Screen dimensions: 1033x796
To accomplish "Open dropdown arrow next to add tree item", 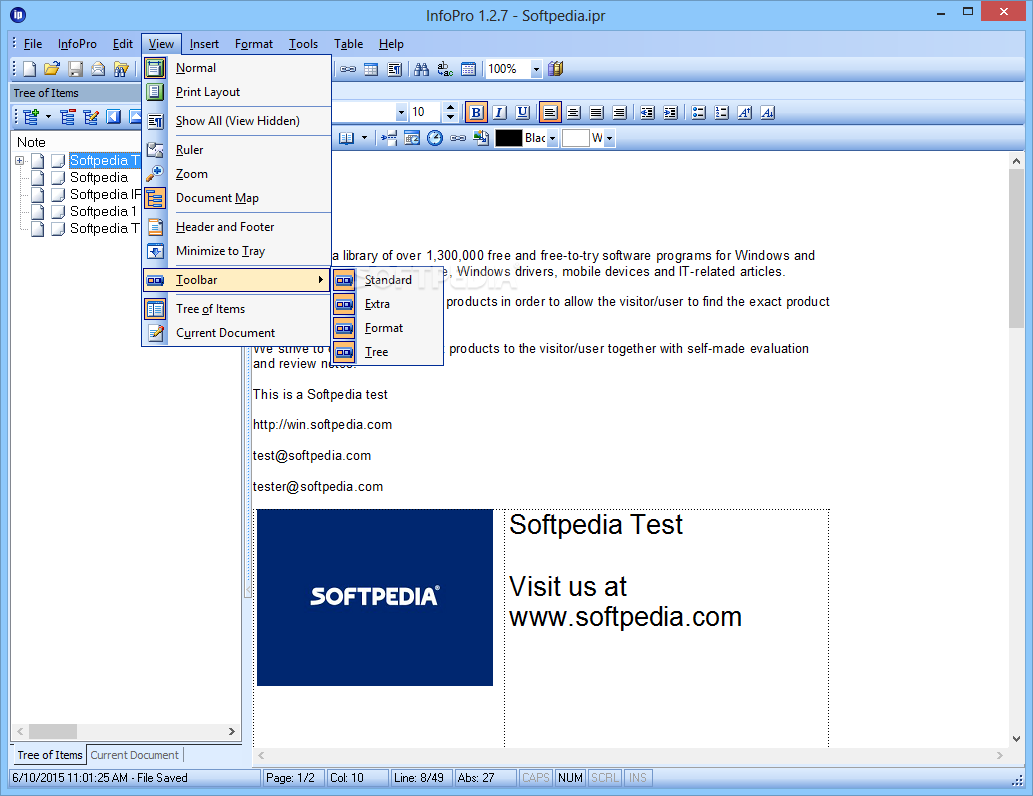I will click(48, 117).
